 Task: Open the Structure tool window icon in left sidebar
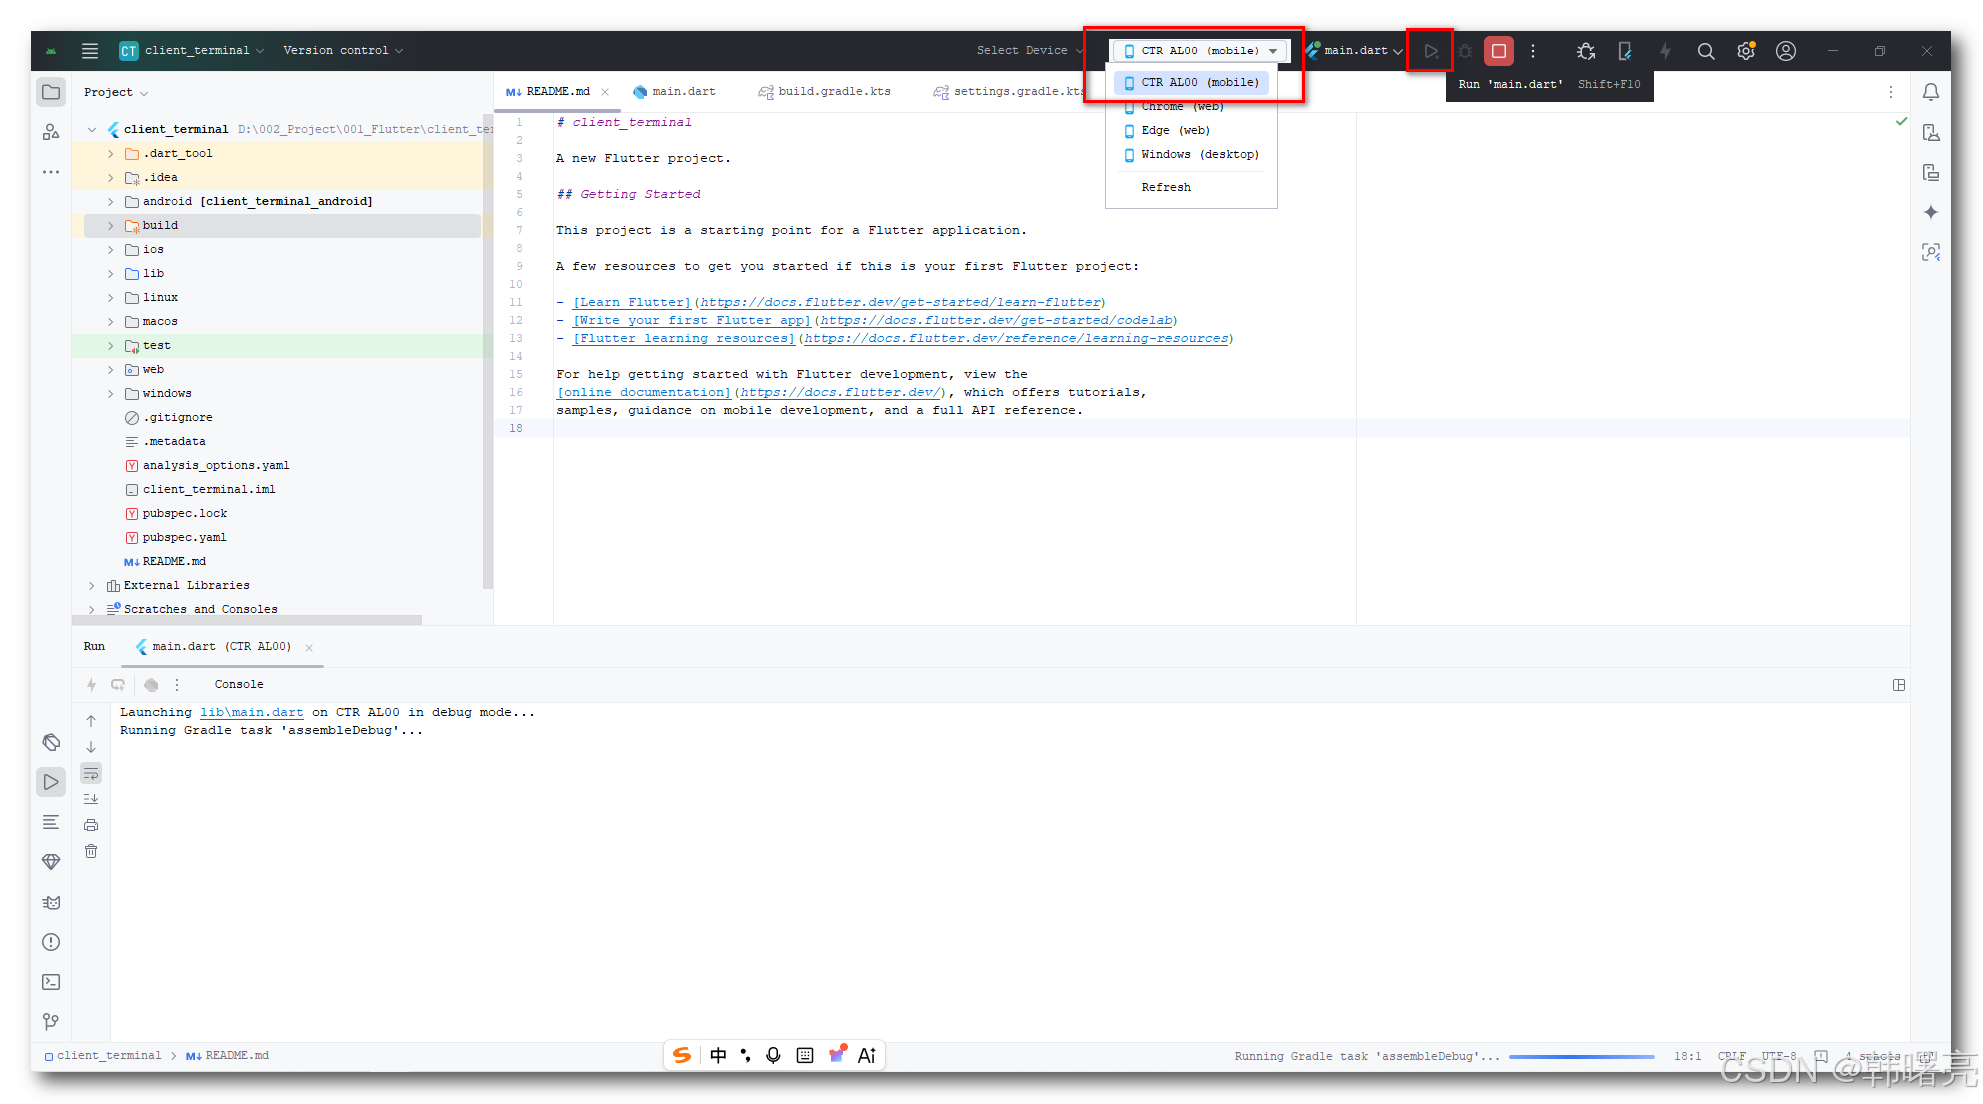coord(51,132)
